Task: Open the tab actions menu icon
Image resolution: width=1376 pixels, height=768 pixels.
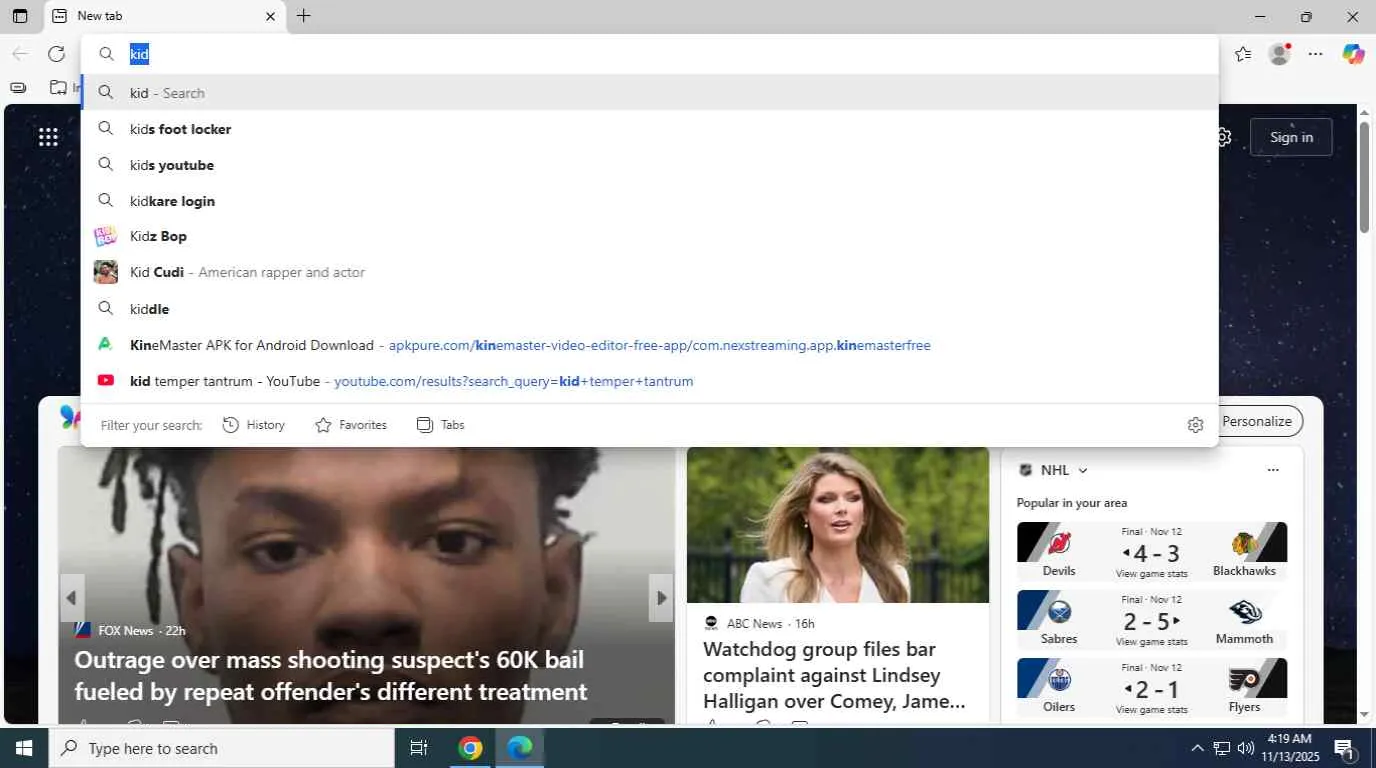Action: pyautogui.click(x=20, y=16)
